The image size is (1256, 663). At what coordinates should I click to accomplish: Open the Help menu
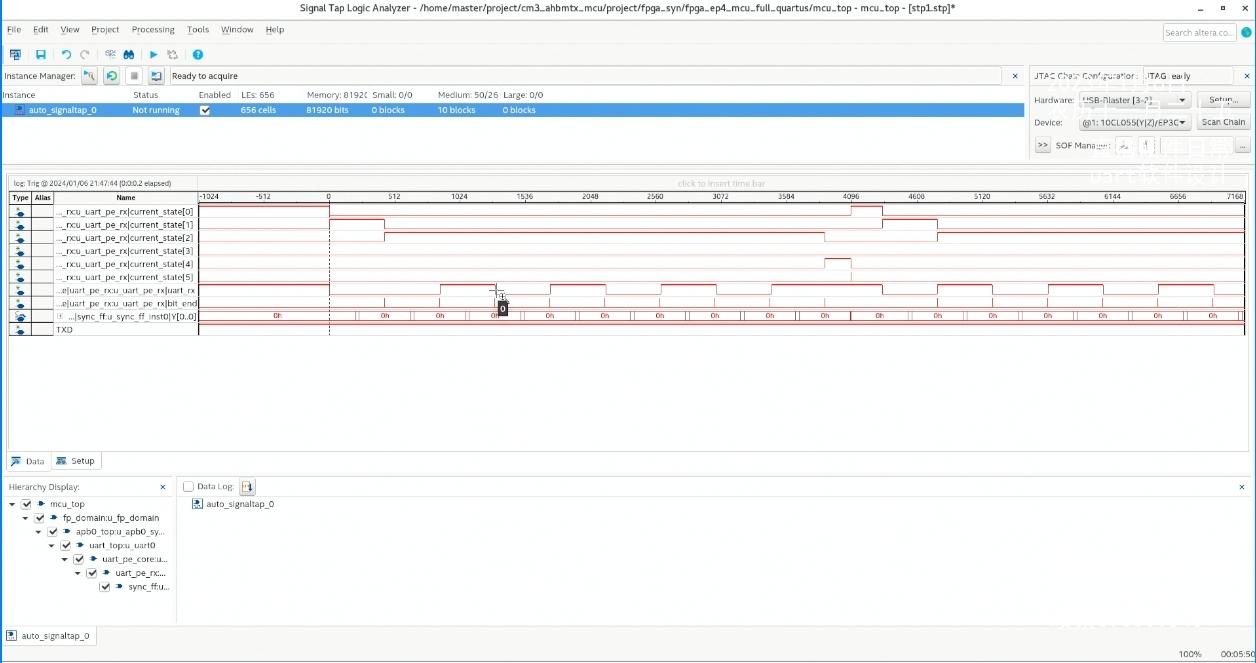click(x=275, y=30)
